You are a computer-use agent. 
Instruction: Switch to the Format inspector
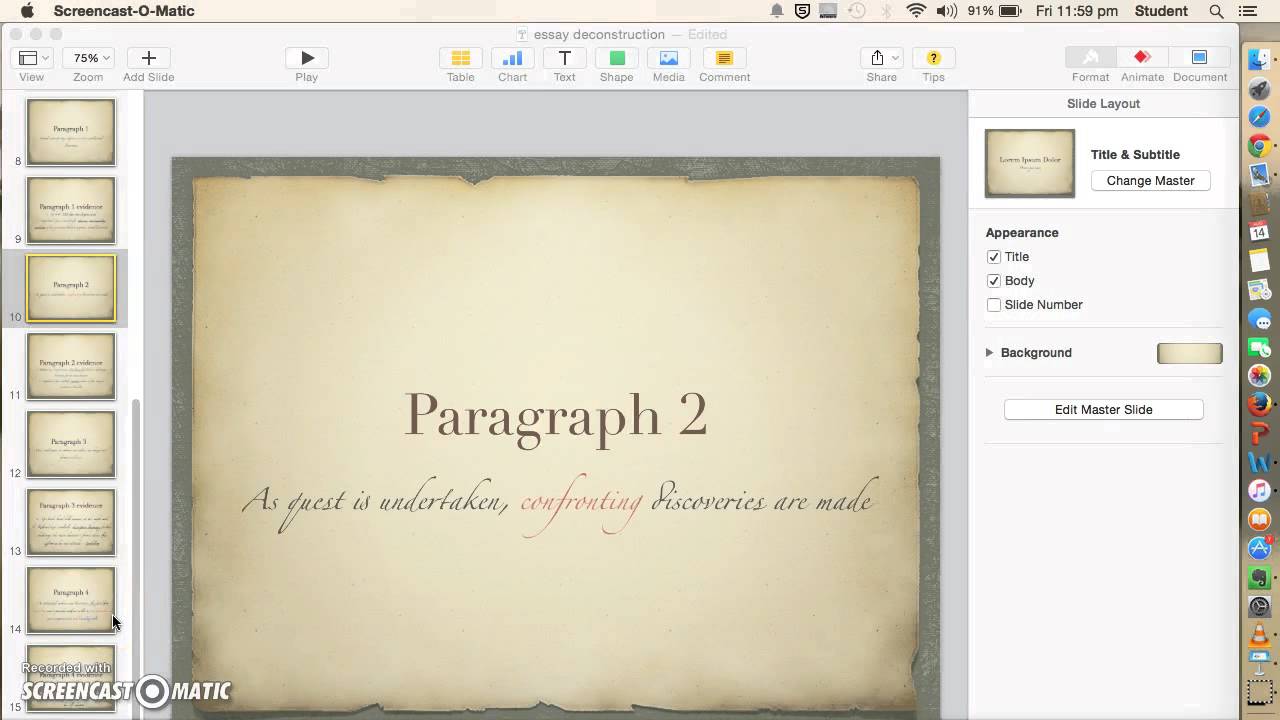point(1090,57)
